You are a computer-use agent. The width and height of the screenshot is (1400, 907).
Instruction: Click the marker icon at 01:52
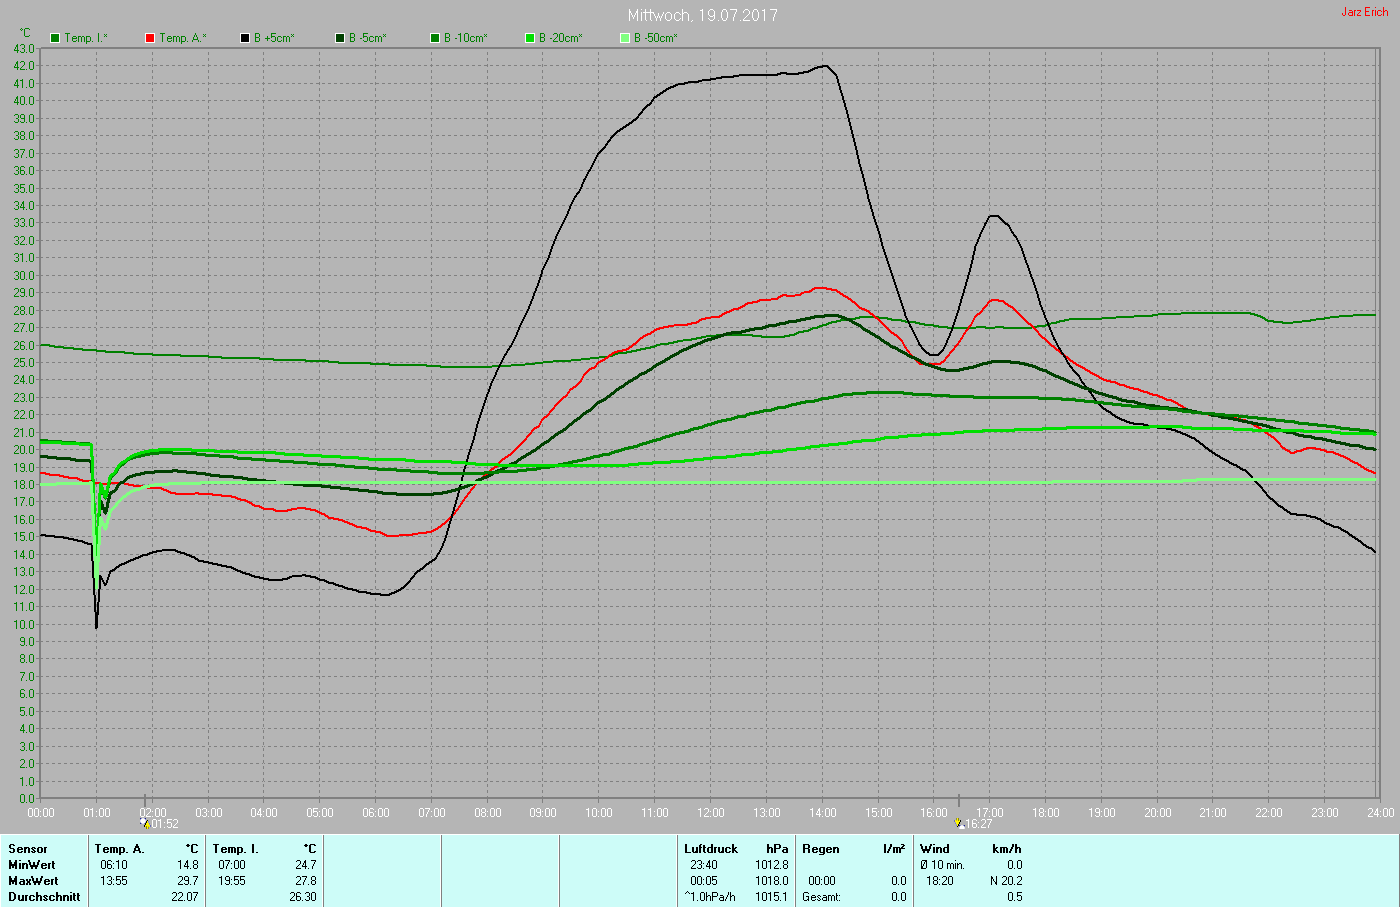click(x=145, y=823)
